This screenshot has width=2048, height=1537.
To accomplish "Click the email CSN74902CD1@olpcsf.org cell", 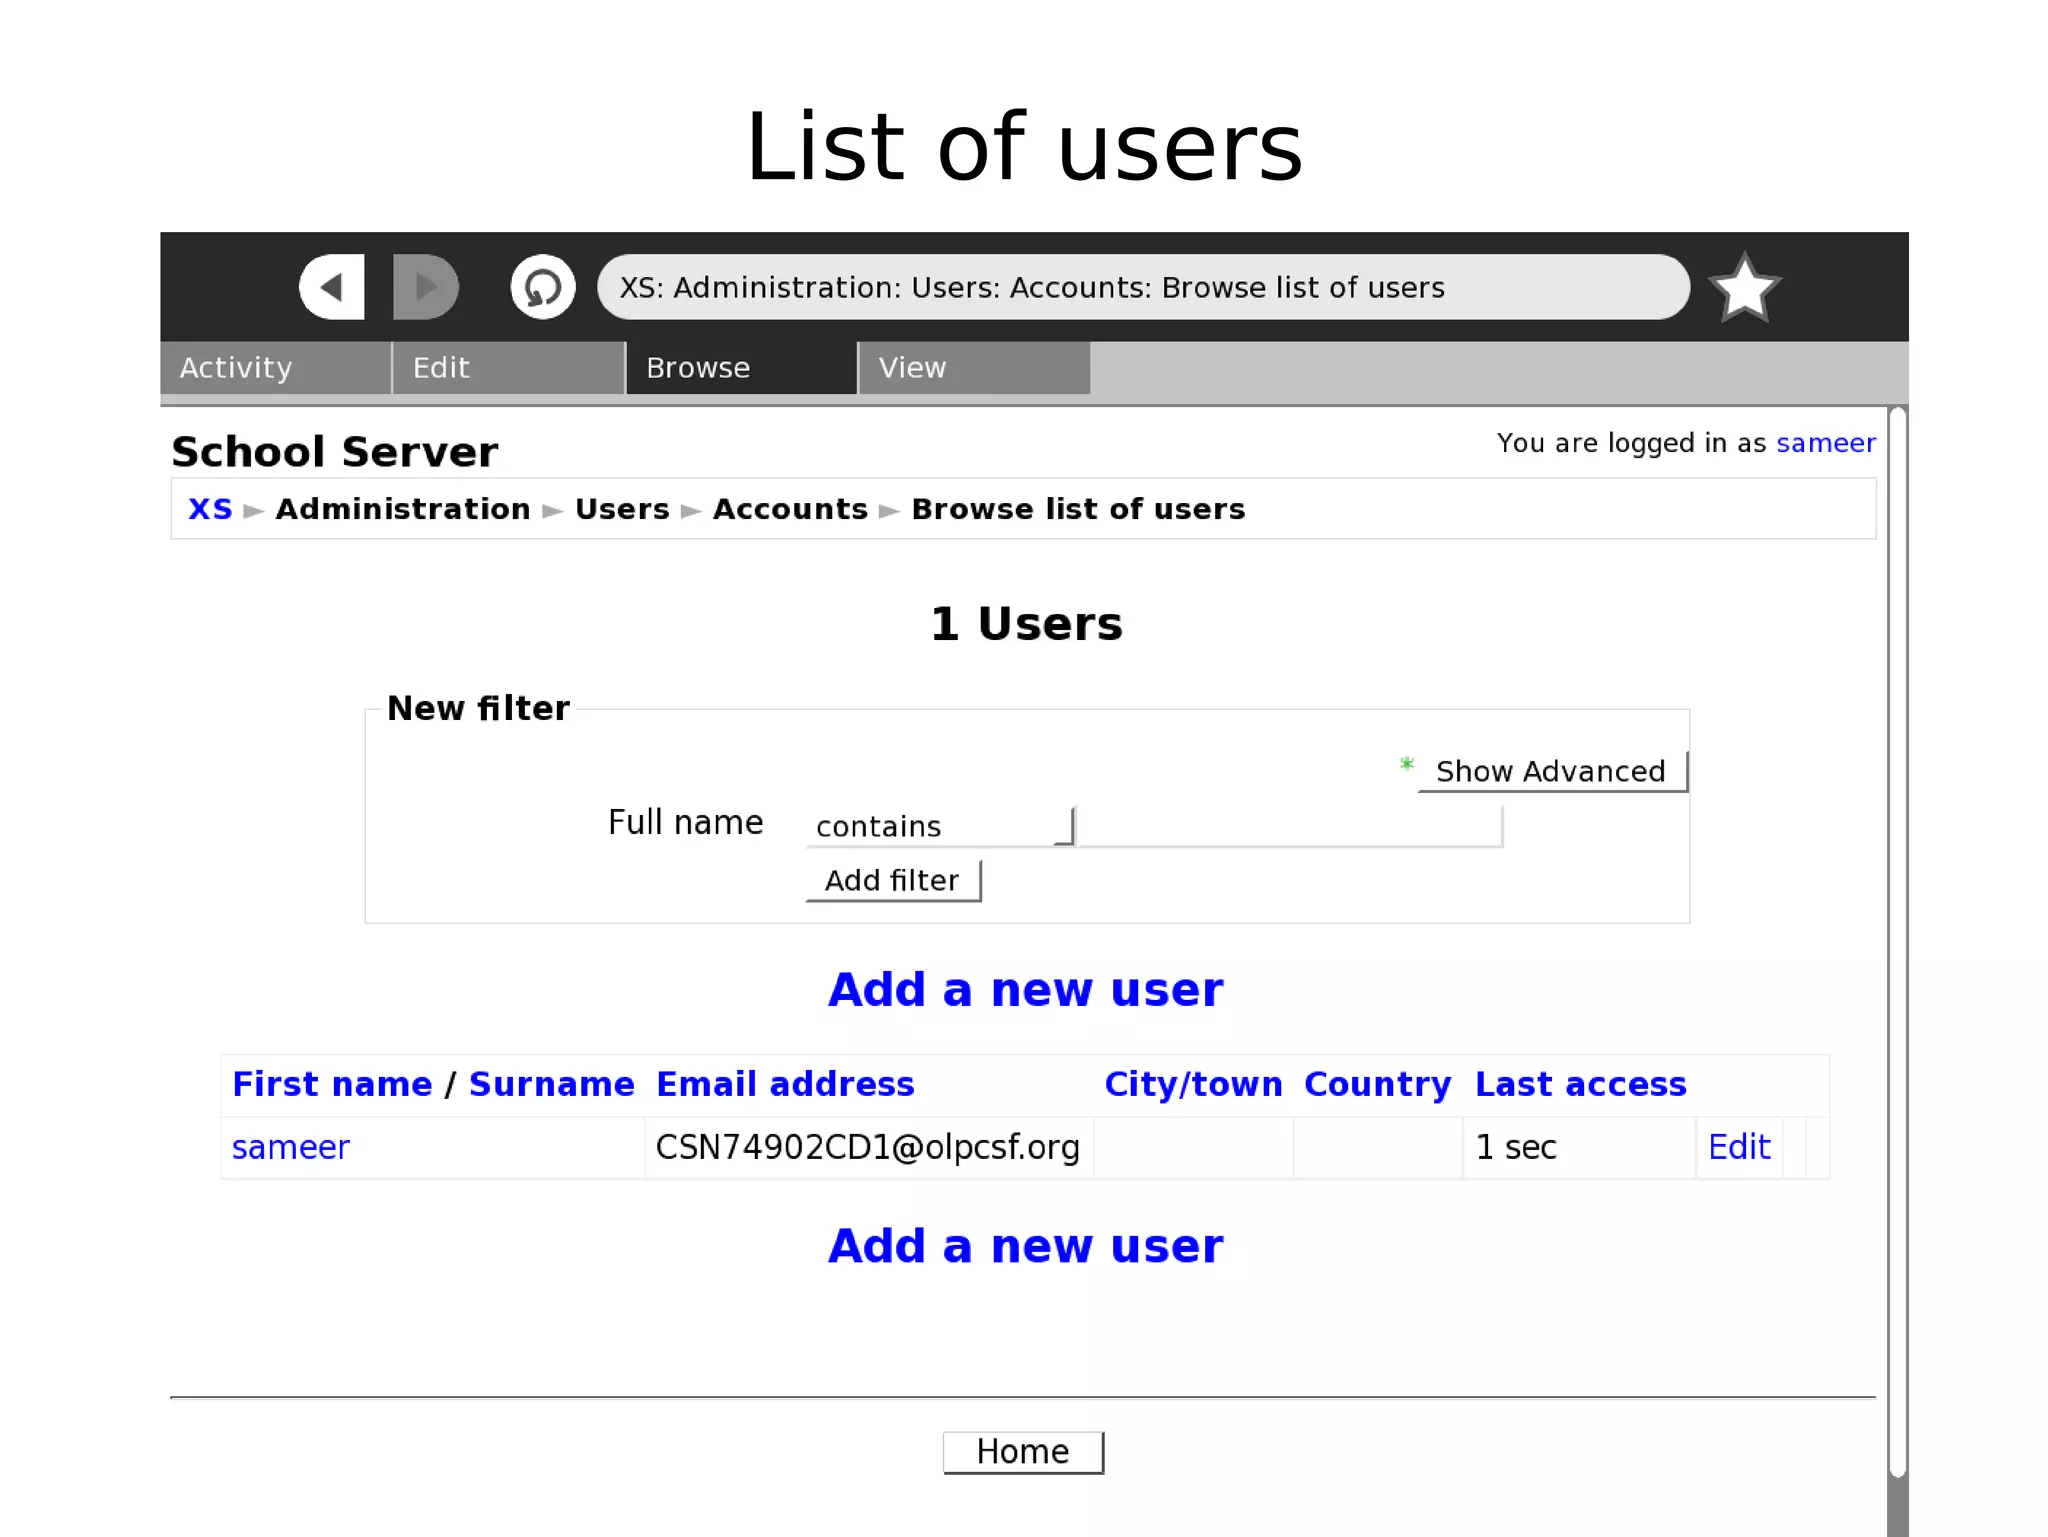I will [868, 1147].
